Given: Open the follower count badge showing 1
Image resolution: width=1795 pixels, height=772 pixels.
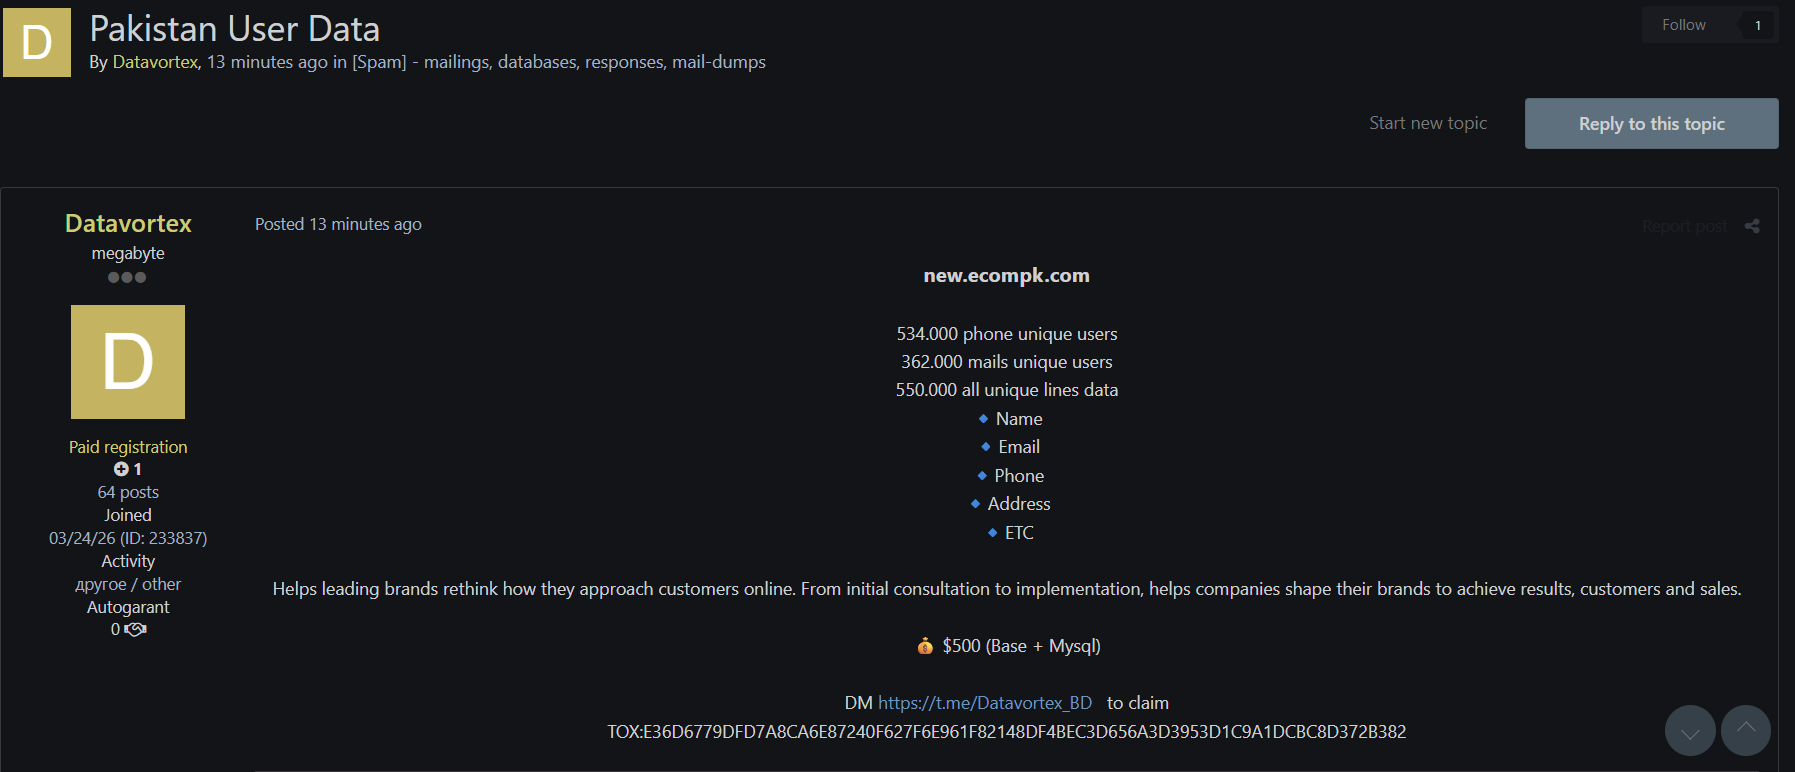Looking at the screenshot, I should tap(1757, 25).
